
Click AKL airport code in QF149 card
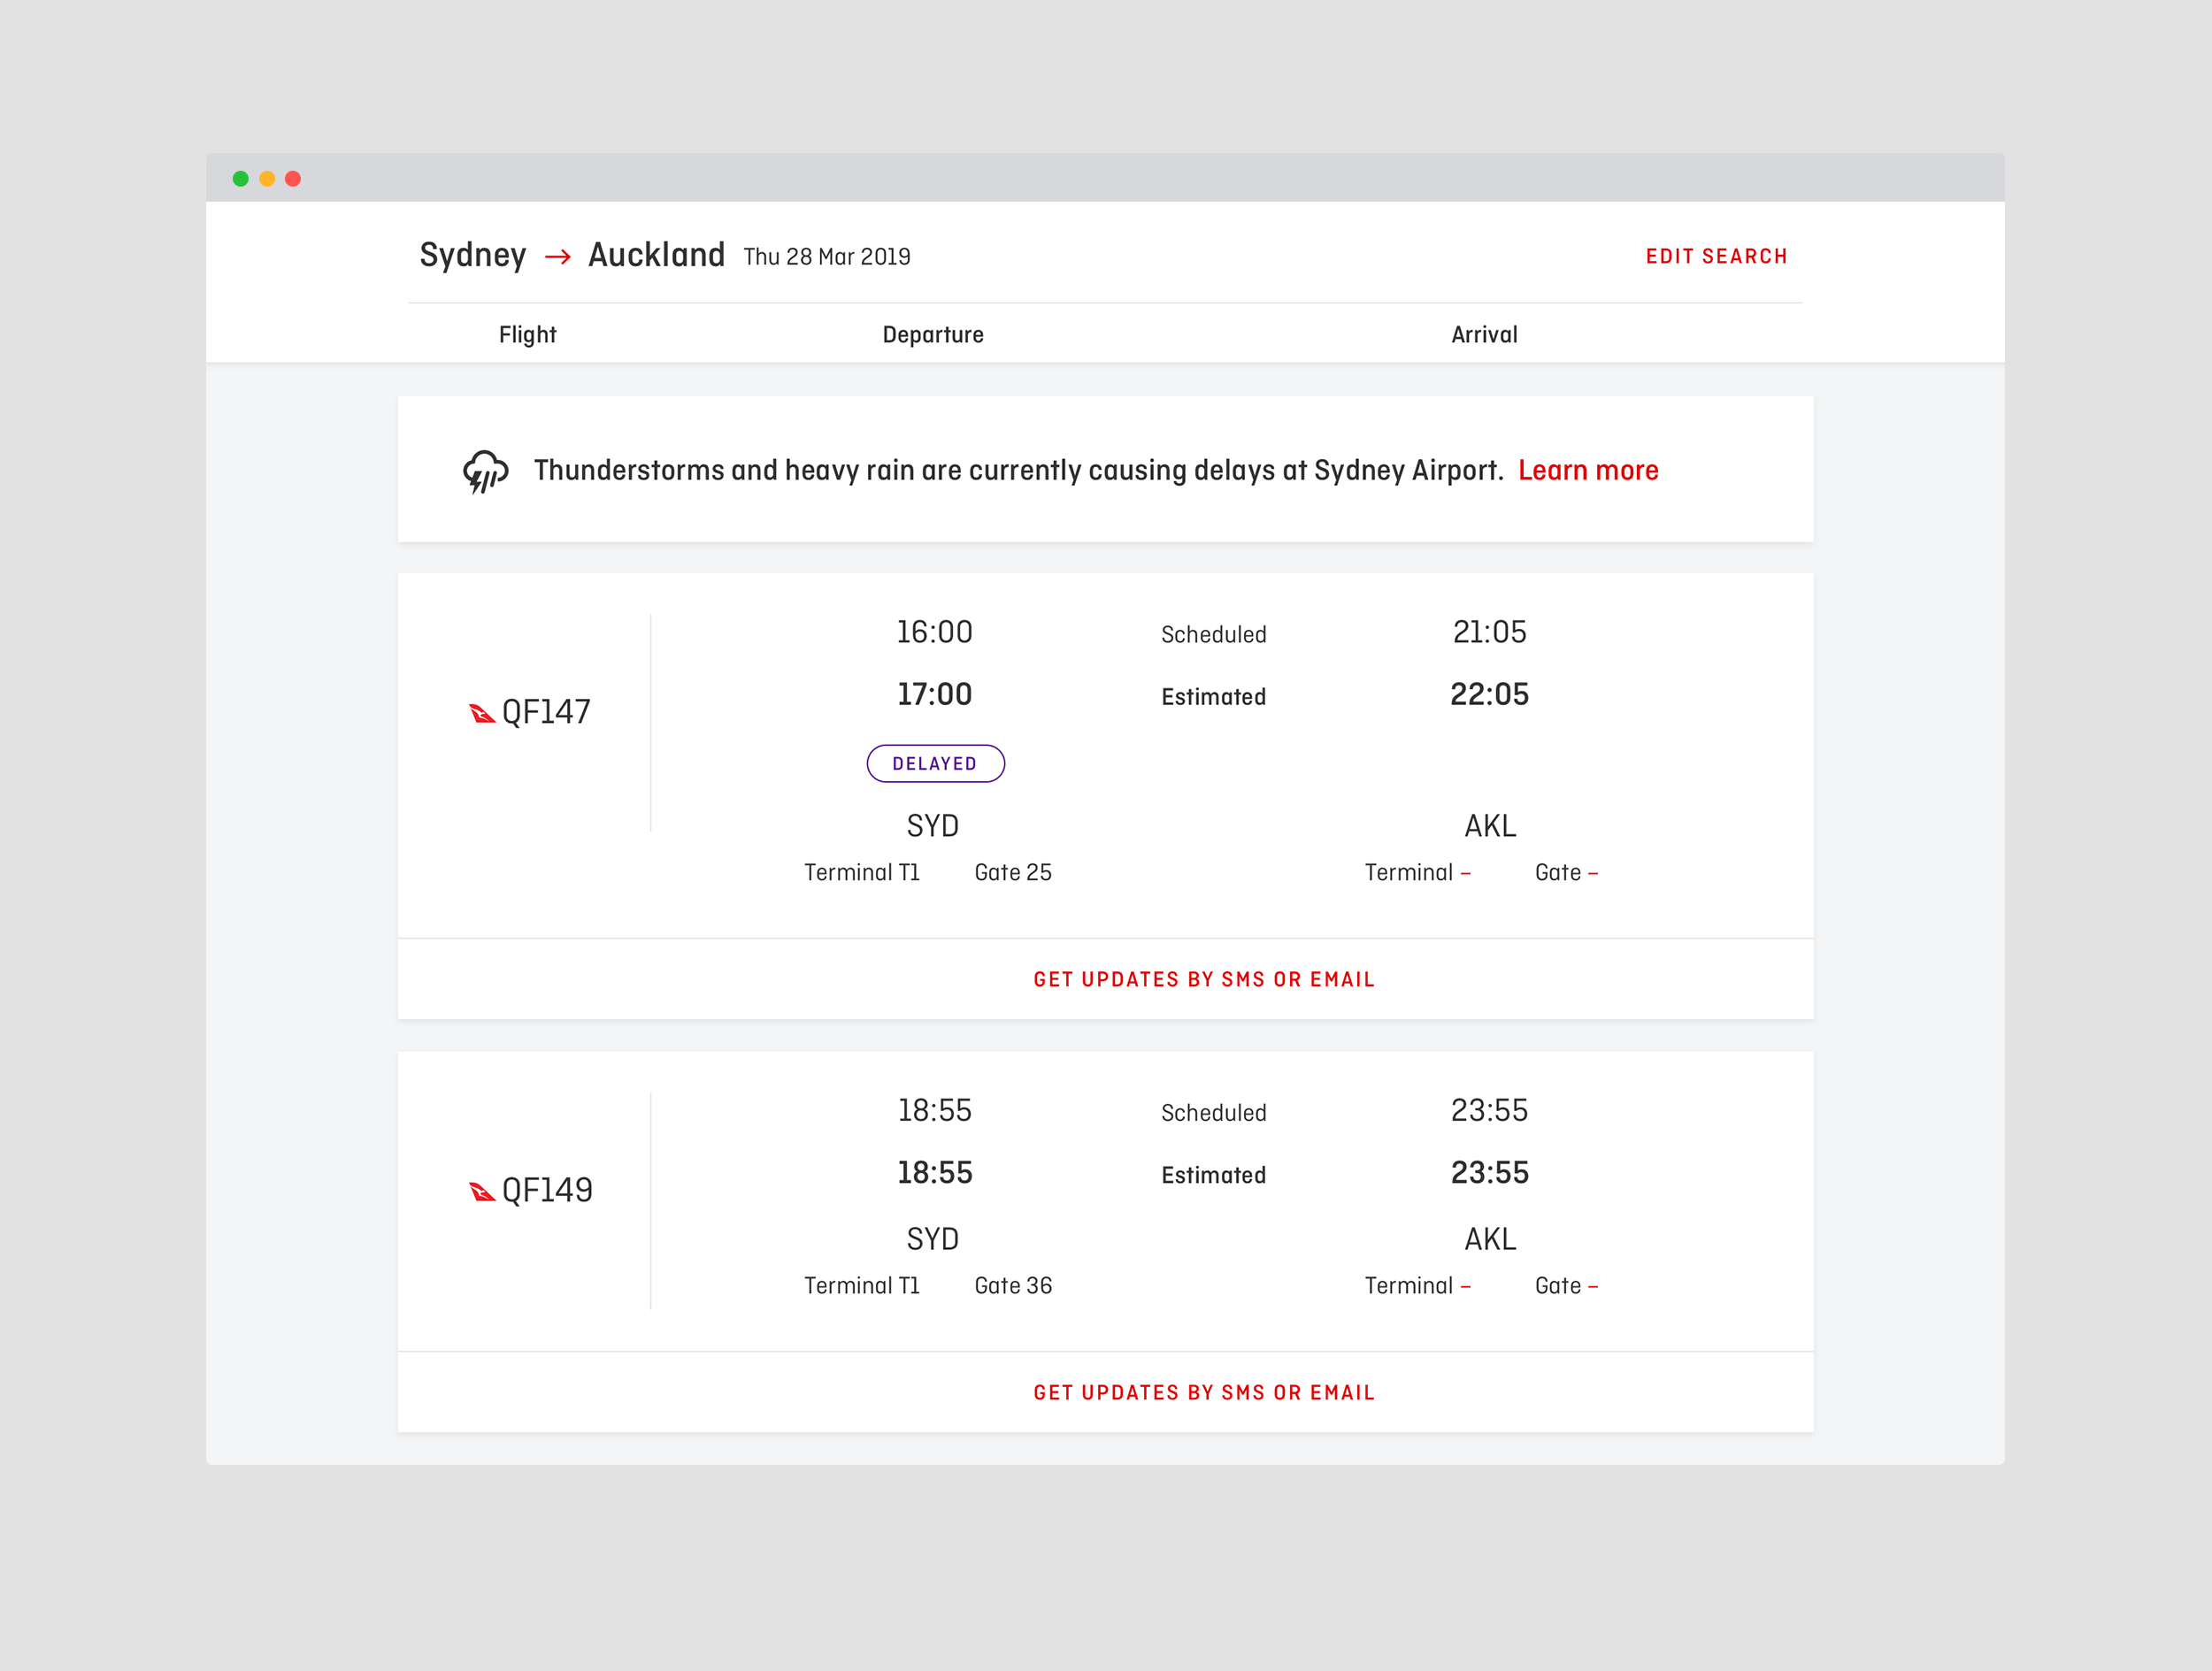(1490, 1239)
